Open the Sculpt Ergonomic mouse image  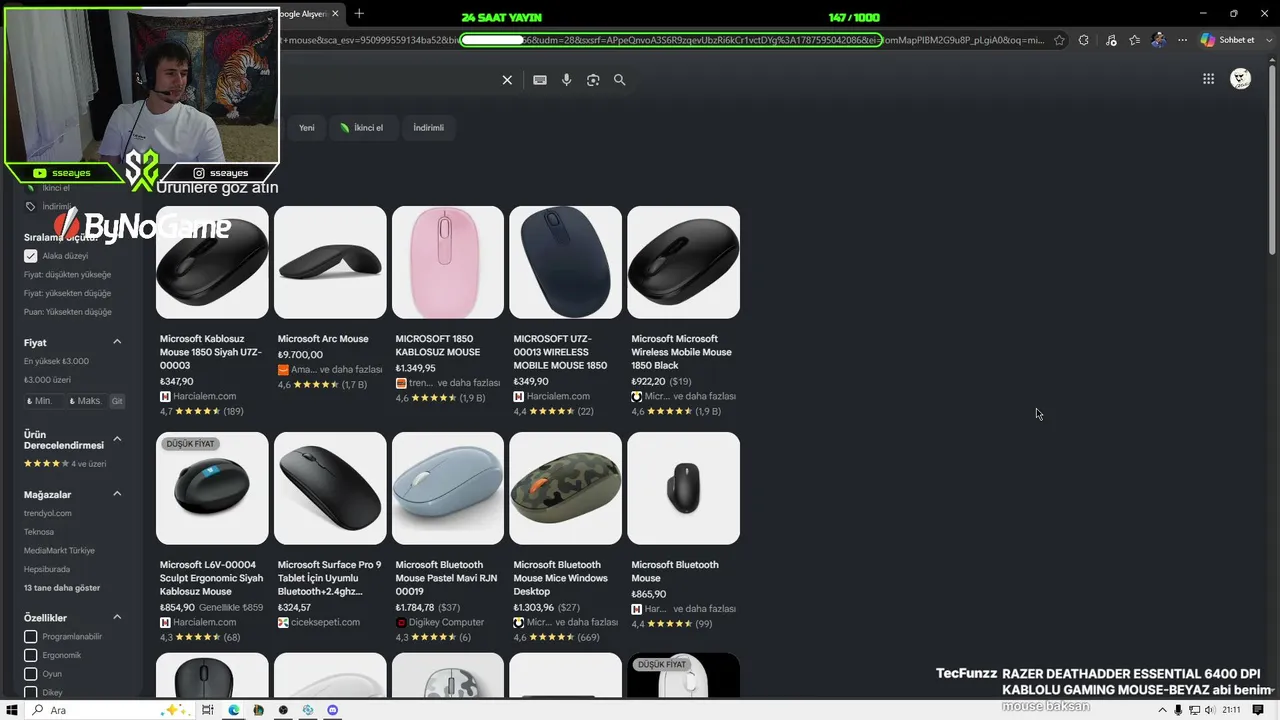[x=212, y=488]
